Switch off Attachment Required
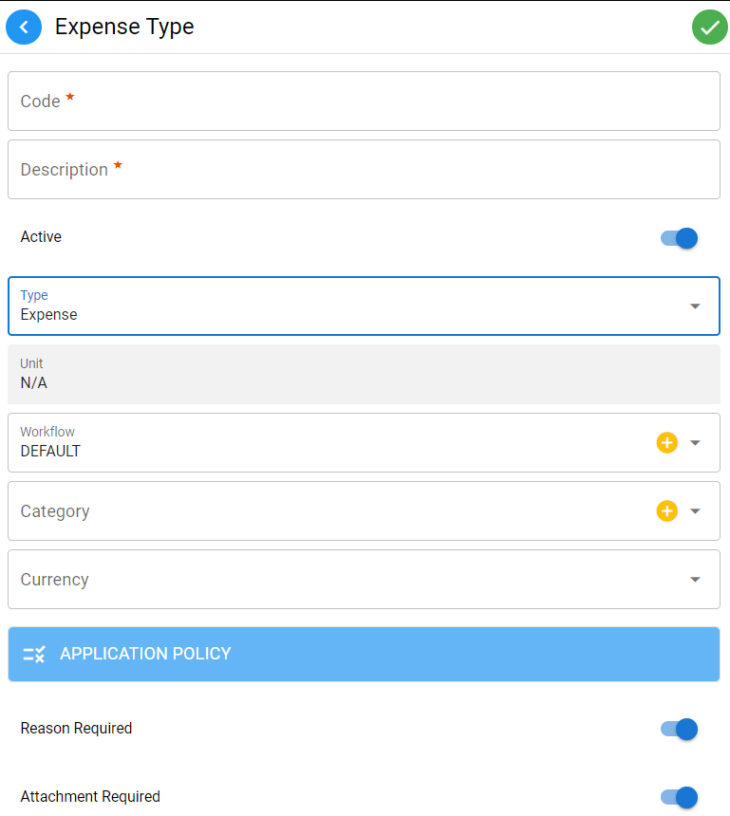The width and height of the screenshot is (730, 816). coord(678,797)
